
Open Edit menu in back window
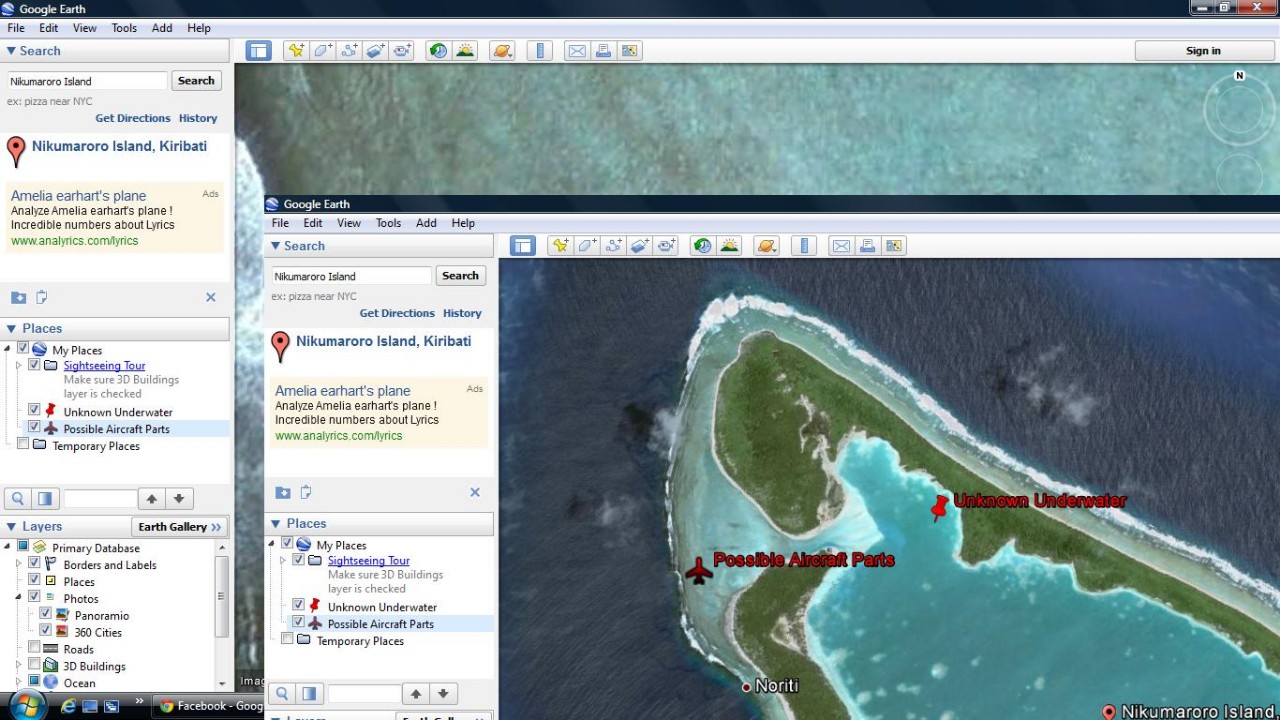tap(49, 28)
